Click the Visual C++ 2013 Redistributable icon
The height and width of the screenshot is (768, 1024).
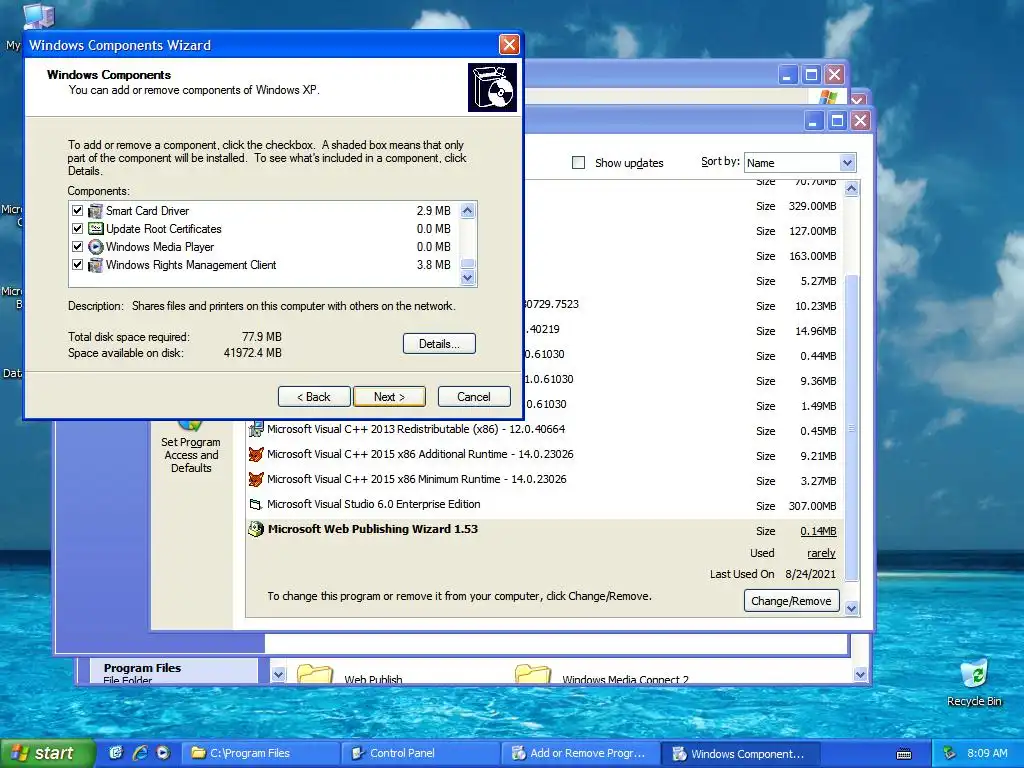(256, 429)
